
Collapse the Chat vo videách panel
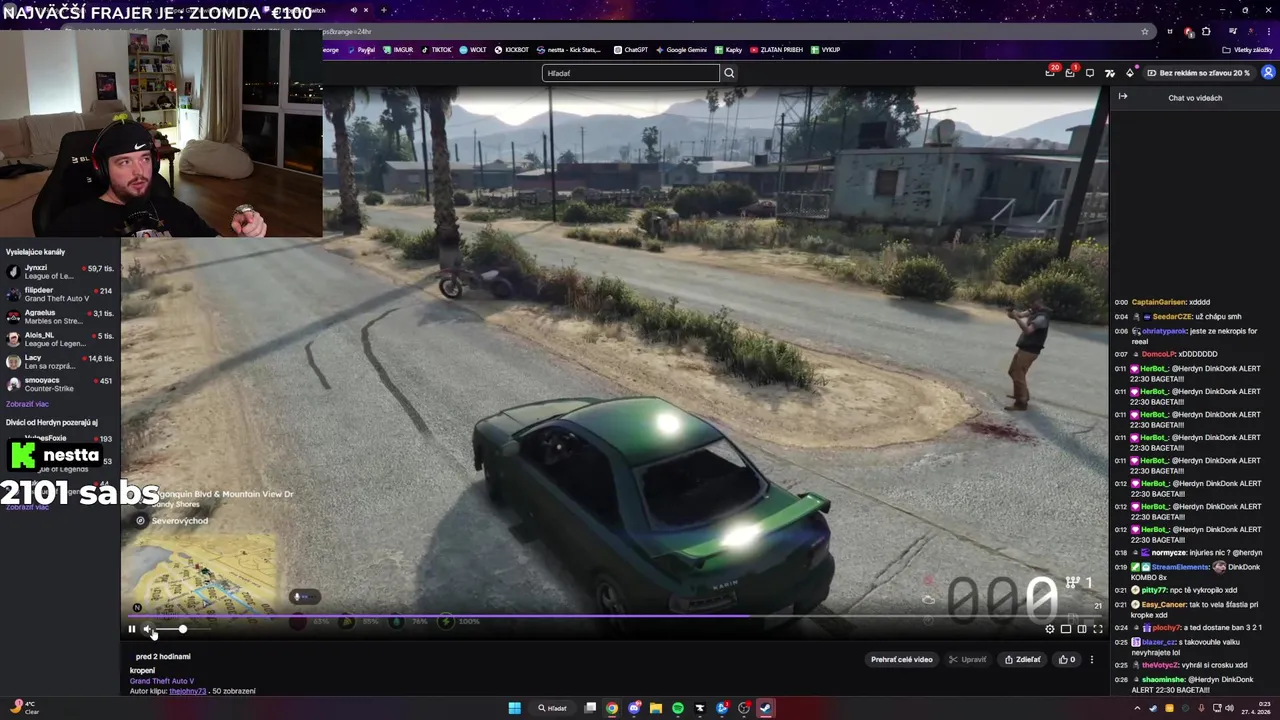point(1123,97)
